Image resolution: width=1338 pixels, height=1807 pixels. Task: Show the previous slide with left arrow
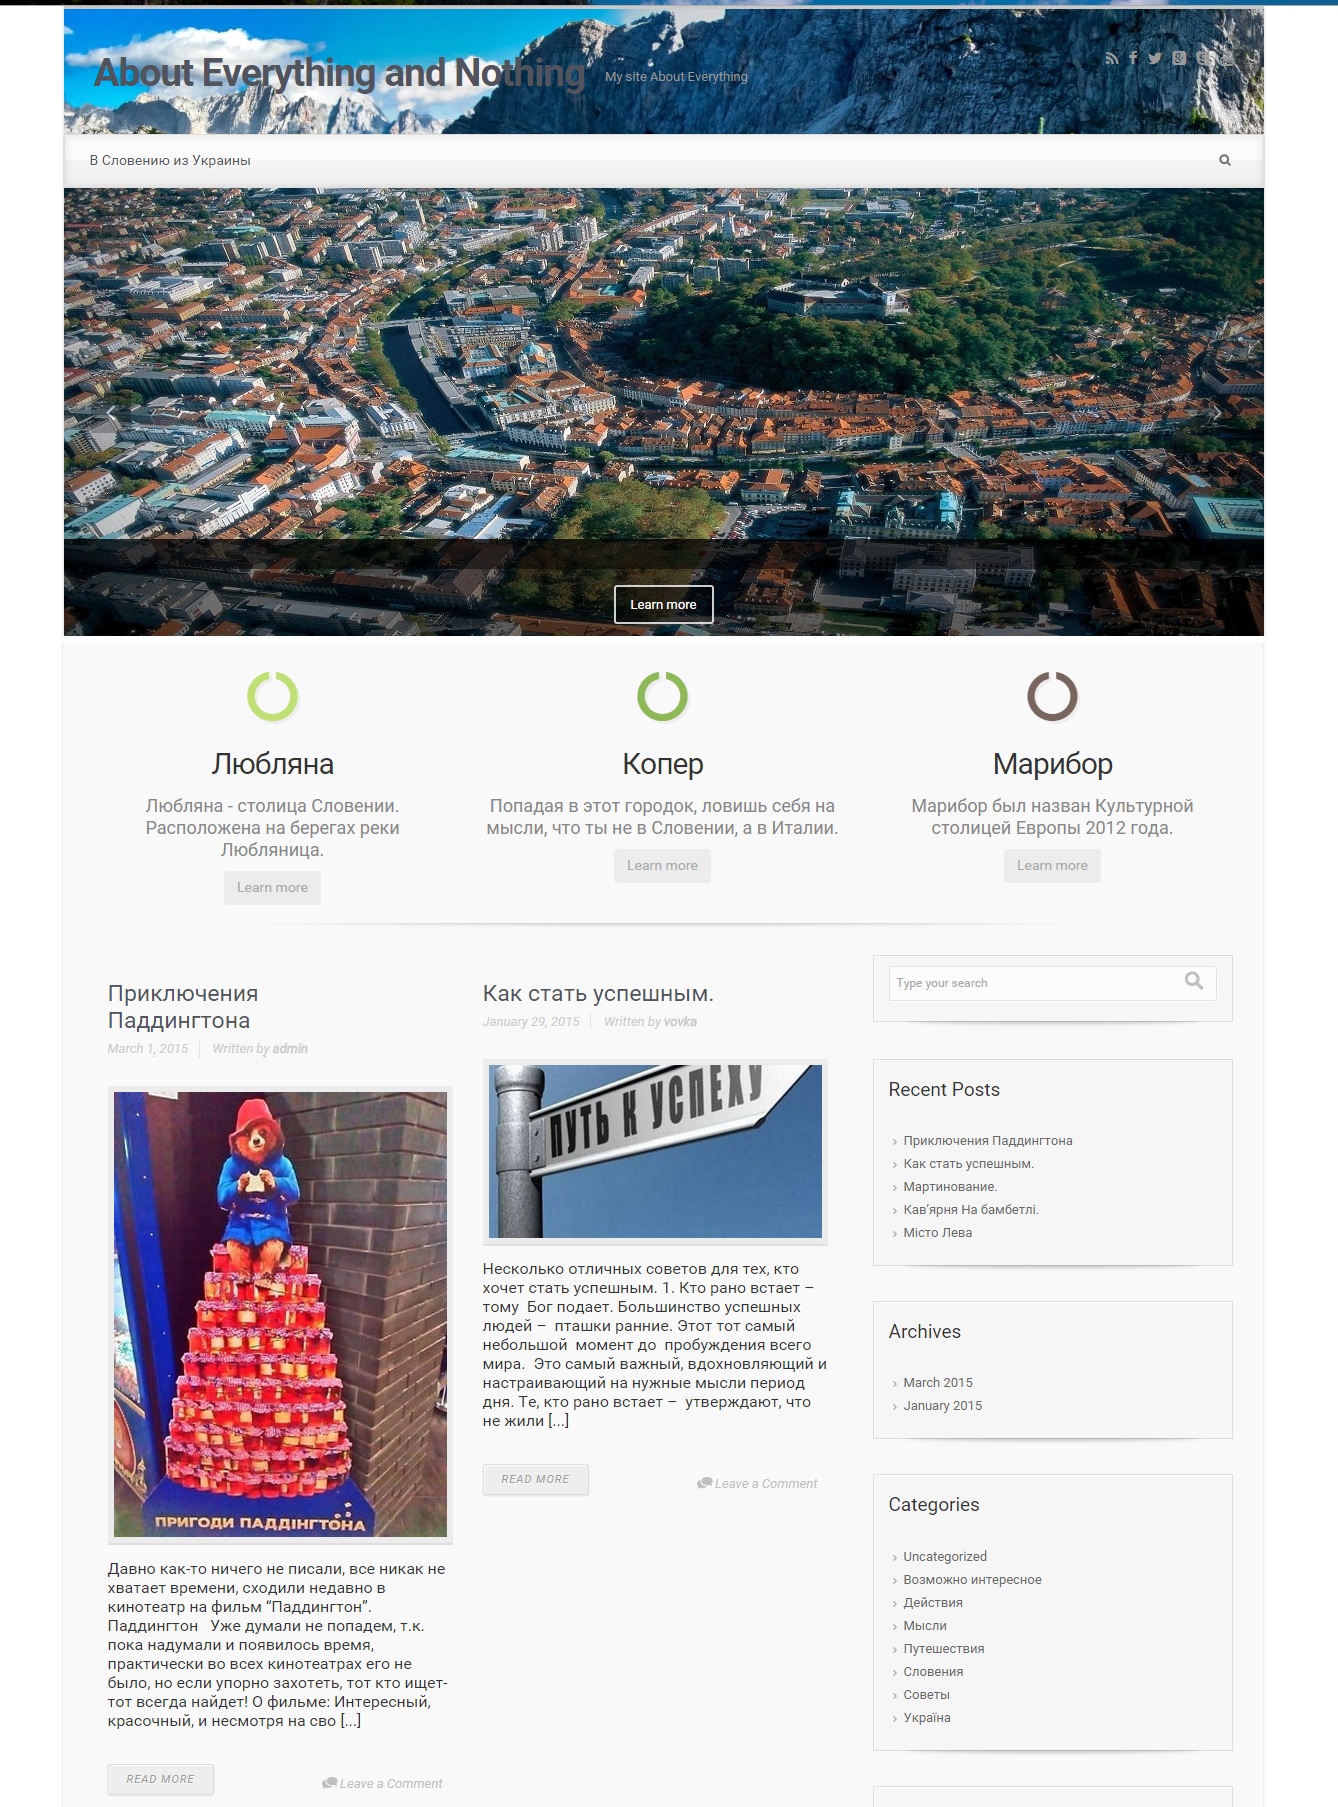pyautogui.click(x=111, y=413)
